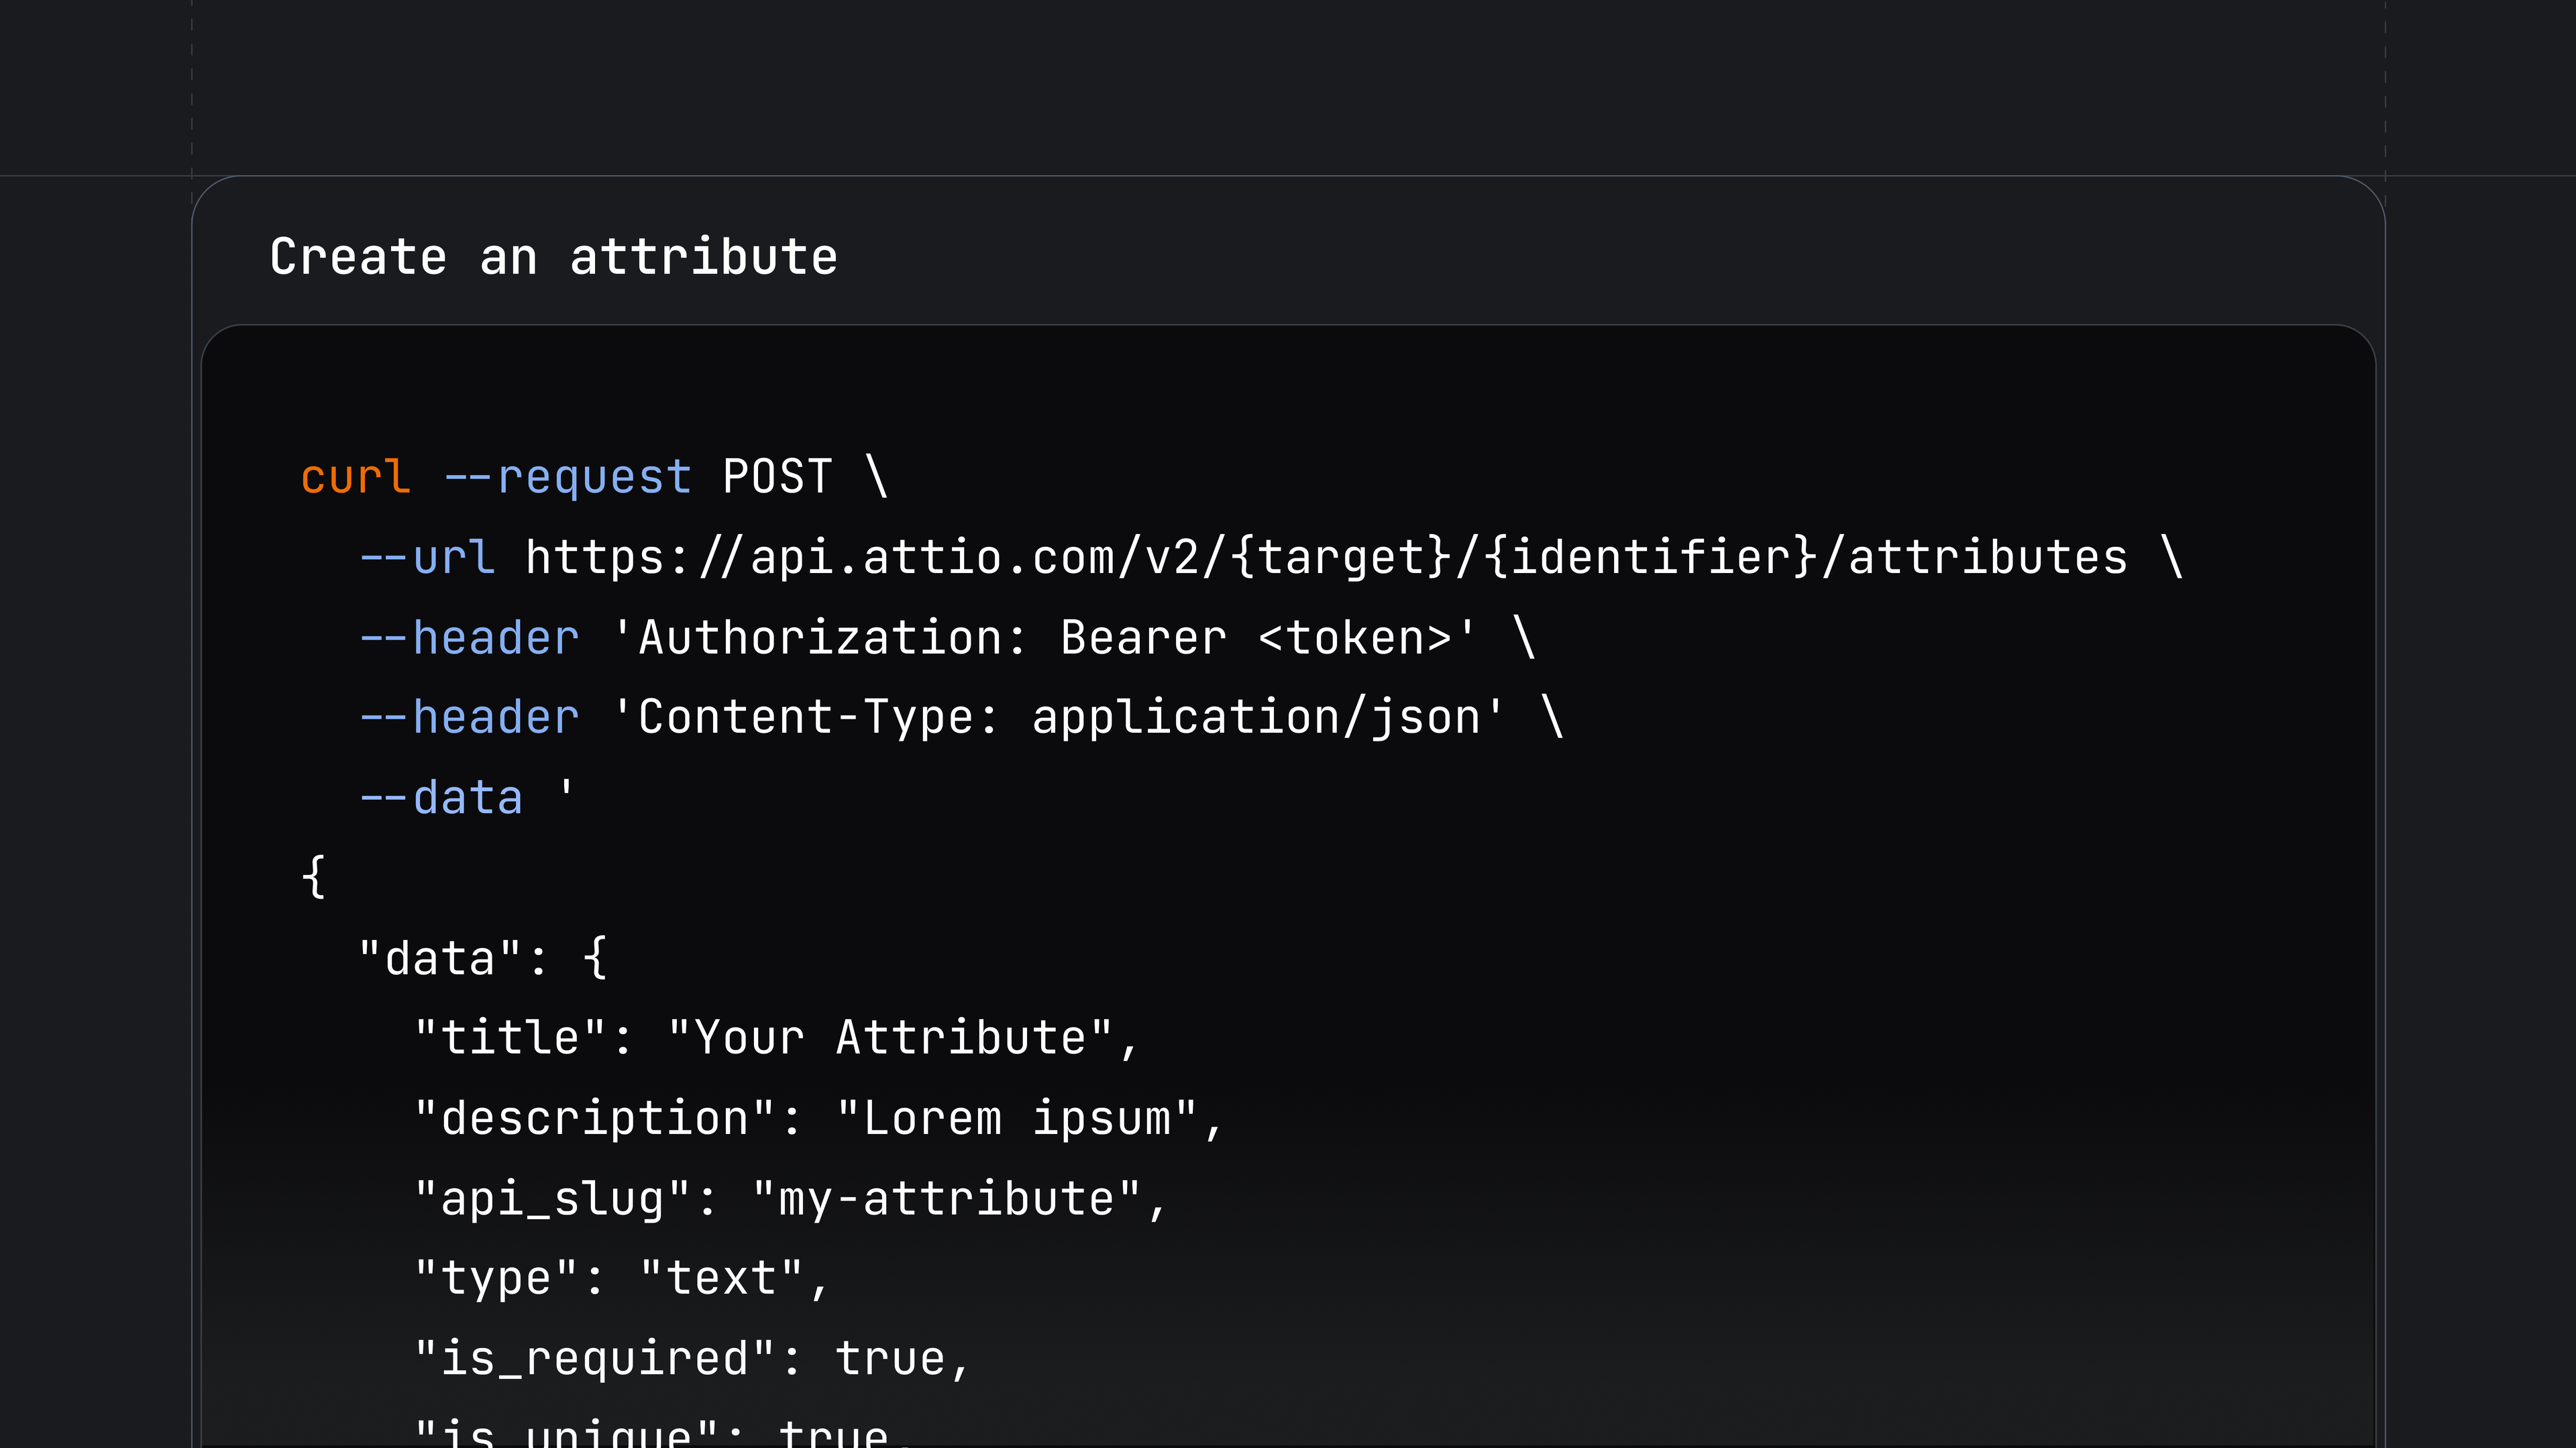Click the first --header flag
This screenshot has width=2576, height=1448.
pyautogui.click(x=469, y=638)
